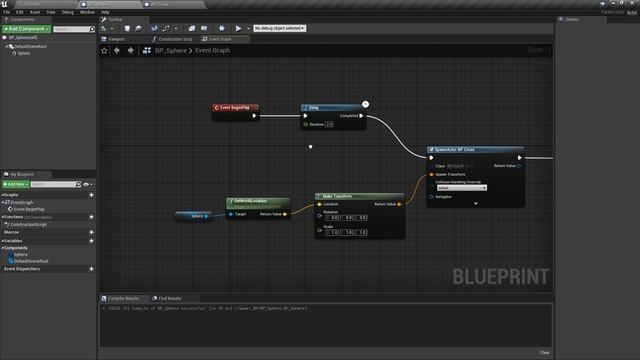This screenshot has height=360, width=640.
Task: Click the Event BeginPlay node title
Action: (x=235, y=108)
